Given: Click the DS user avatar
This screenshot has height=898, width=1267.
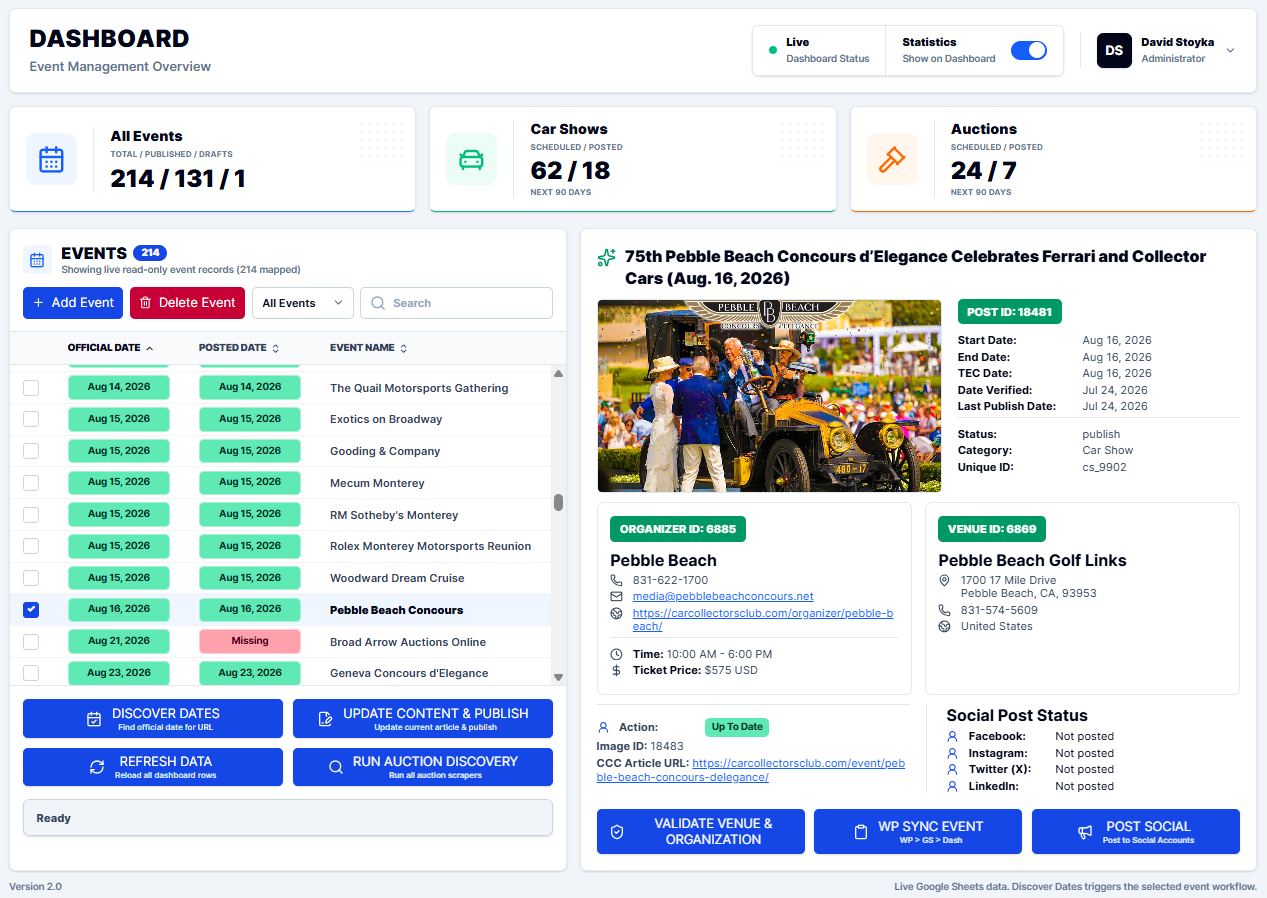Looking at the screenshot, I should [1114, 50].
